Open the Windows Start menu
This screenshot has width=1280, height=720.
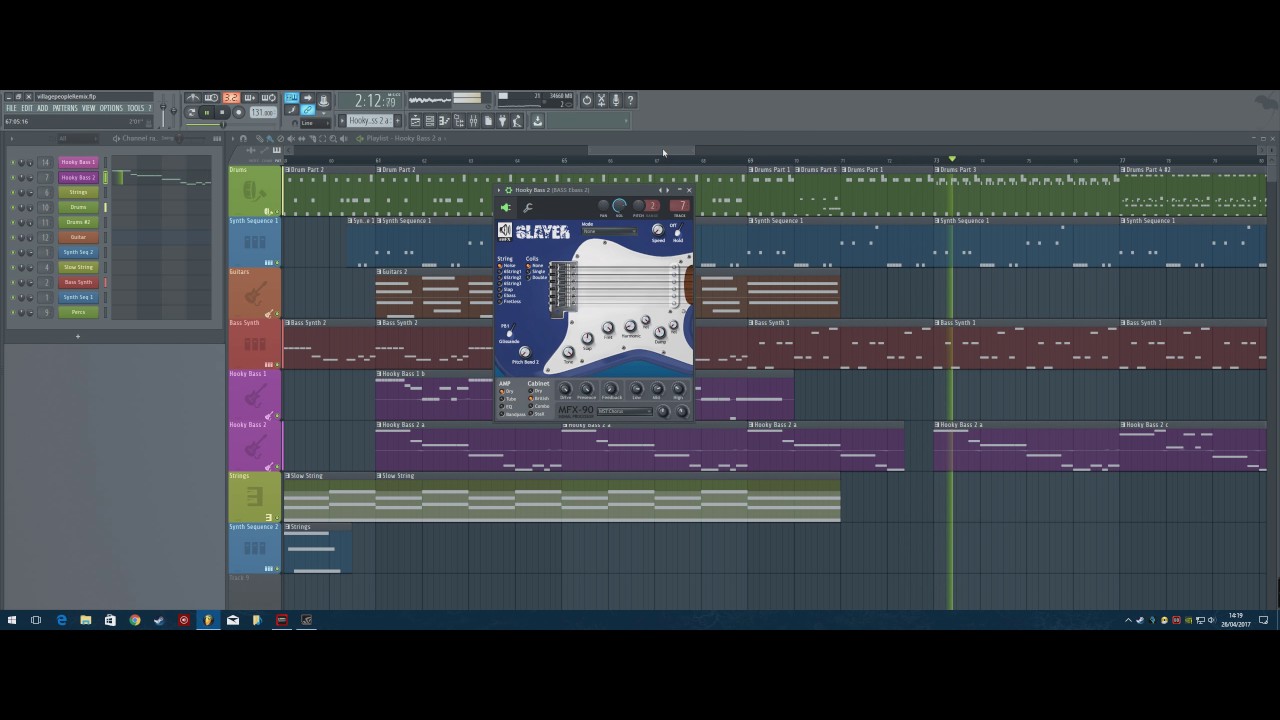point(12,620)
